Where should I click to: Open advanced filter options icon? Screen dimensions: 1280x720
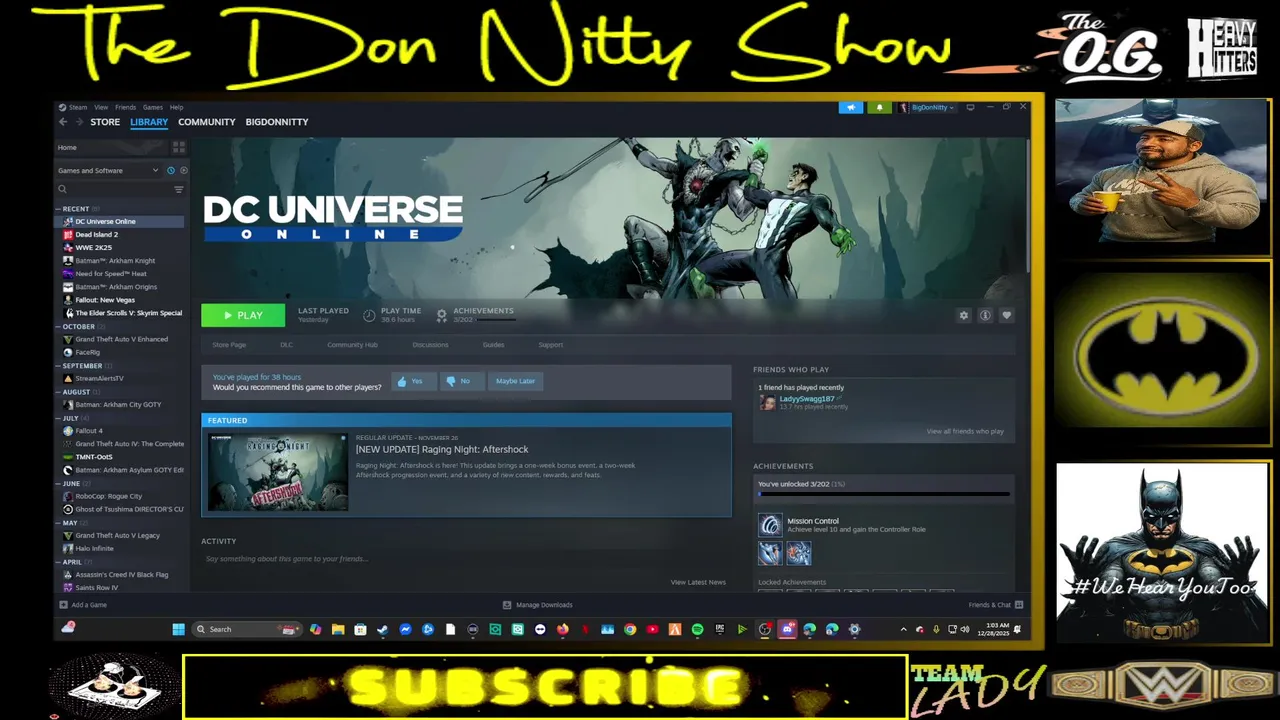tap(179, 189)
